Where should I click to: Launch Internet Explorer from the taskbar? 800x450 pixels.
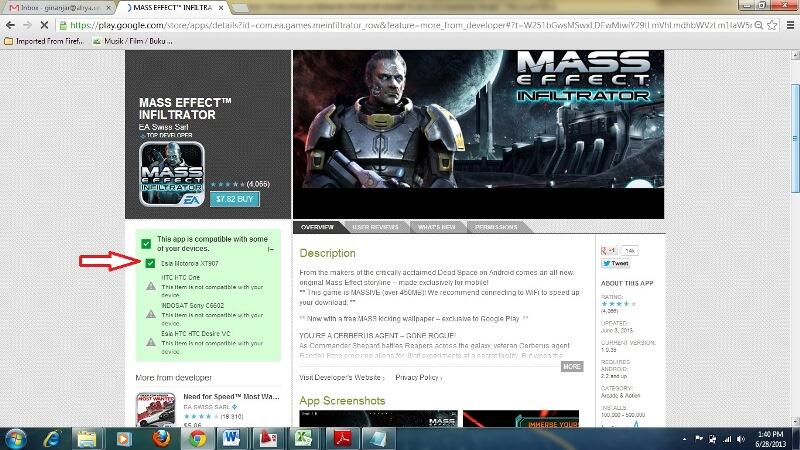tap(53, 439)
